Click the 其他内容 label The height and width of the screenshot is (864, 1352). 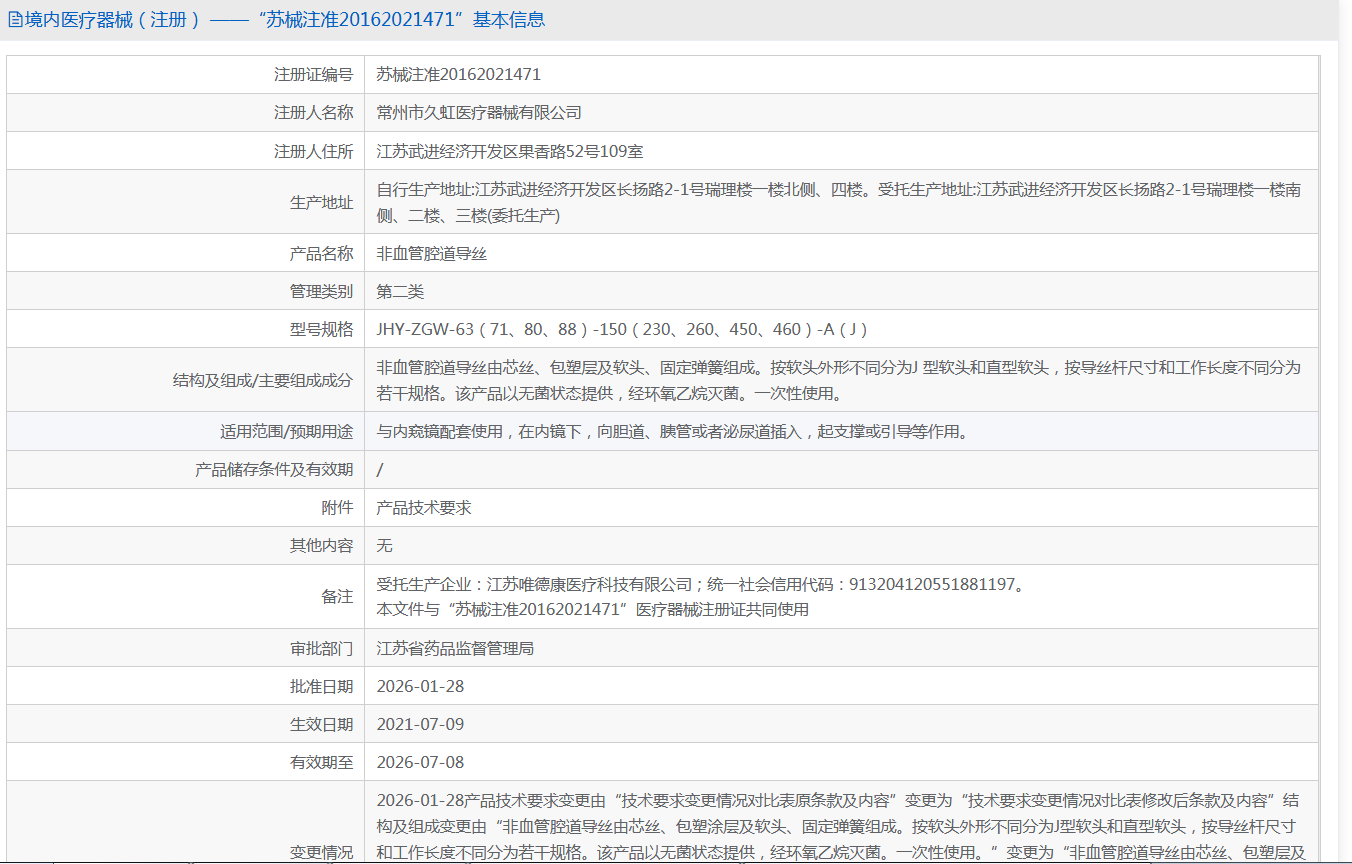click(322, 546)
